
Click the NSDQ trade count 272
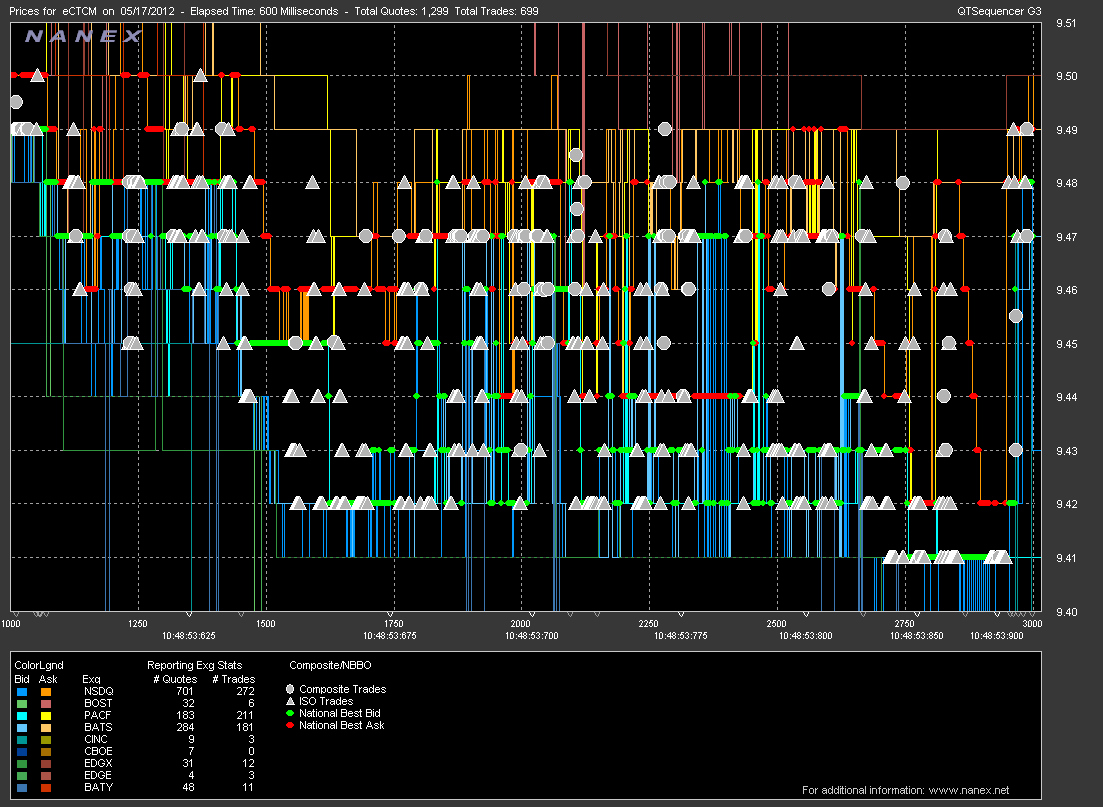click(246, 692)
